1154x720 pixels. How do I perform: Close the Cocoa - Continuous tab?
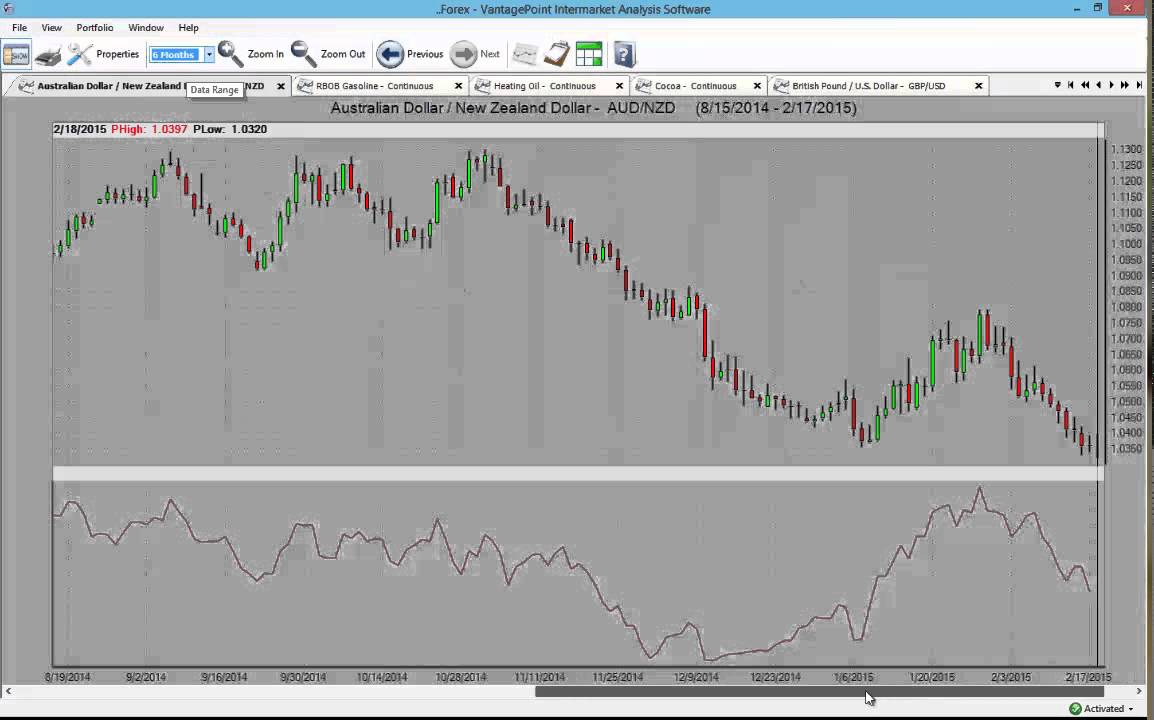[757, 86]
